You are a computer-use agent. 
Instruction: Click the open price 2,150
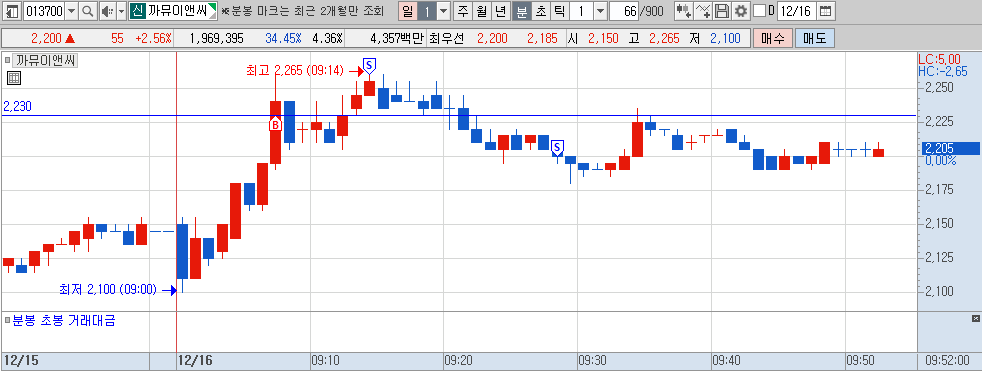pyautogui.click(x=603, y=38)
